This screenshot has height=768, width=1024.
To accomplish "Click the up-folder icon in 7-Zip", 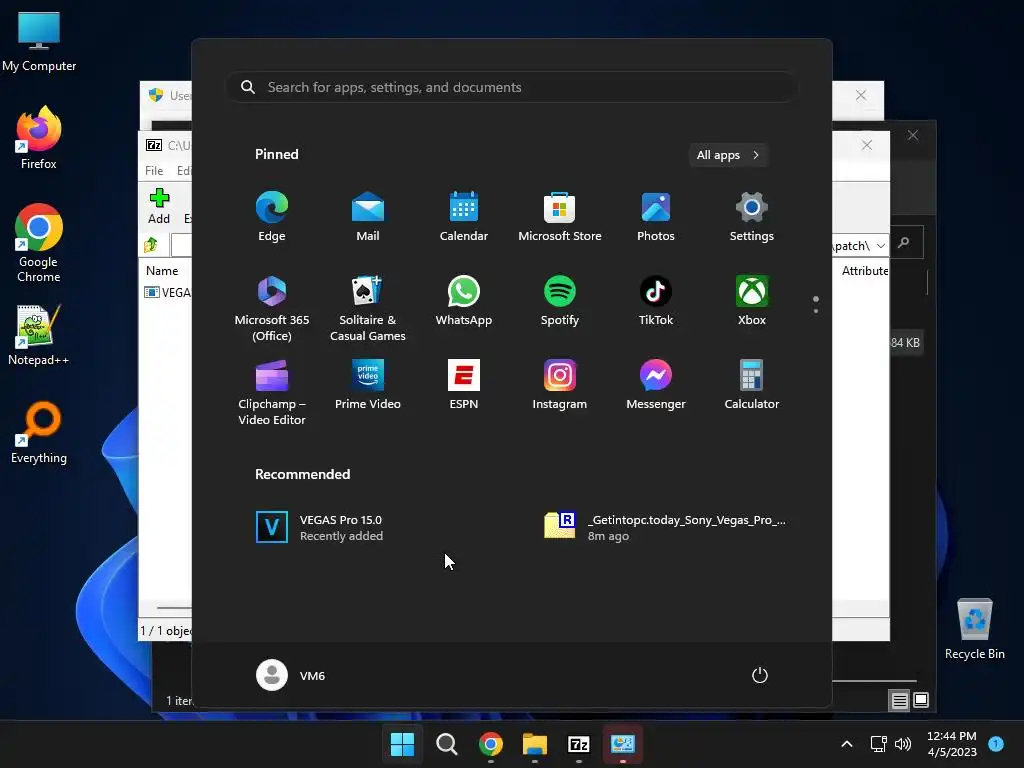I will tap(151, 245).
